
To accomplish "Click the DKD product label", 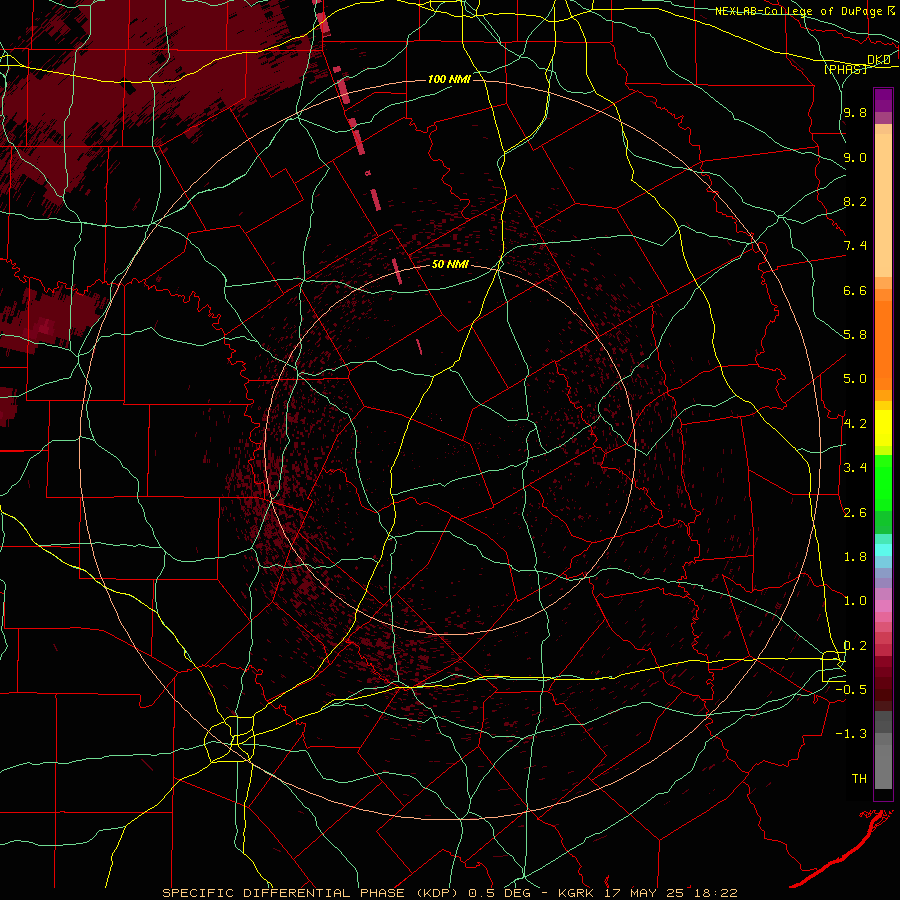I will [878, 60].
